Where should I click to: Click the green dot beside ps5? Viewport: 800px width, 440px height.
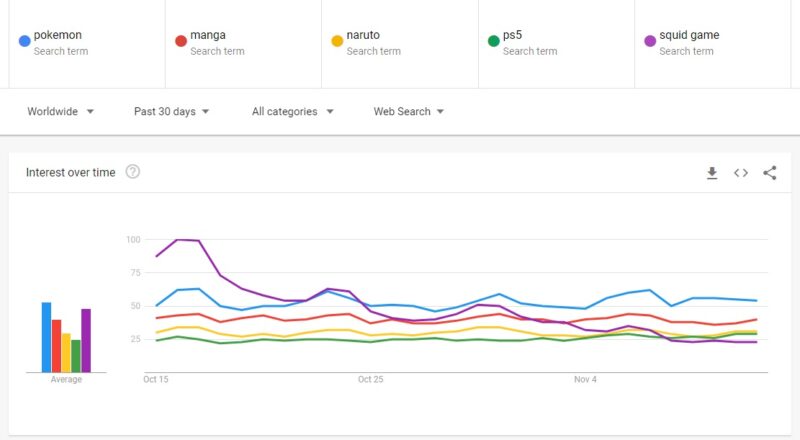point(493,41)
